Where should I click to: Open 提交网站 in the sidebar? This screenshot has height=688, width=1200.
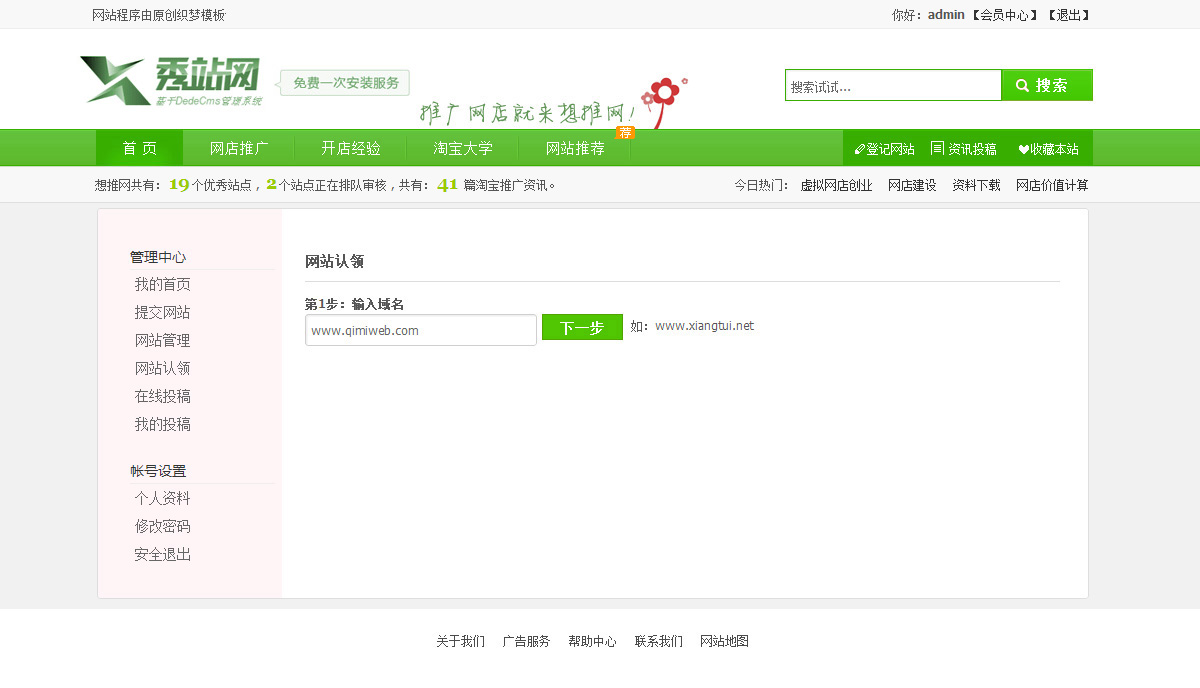(x=162, y=312)
